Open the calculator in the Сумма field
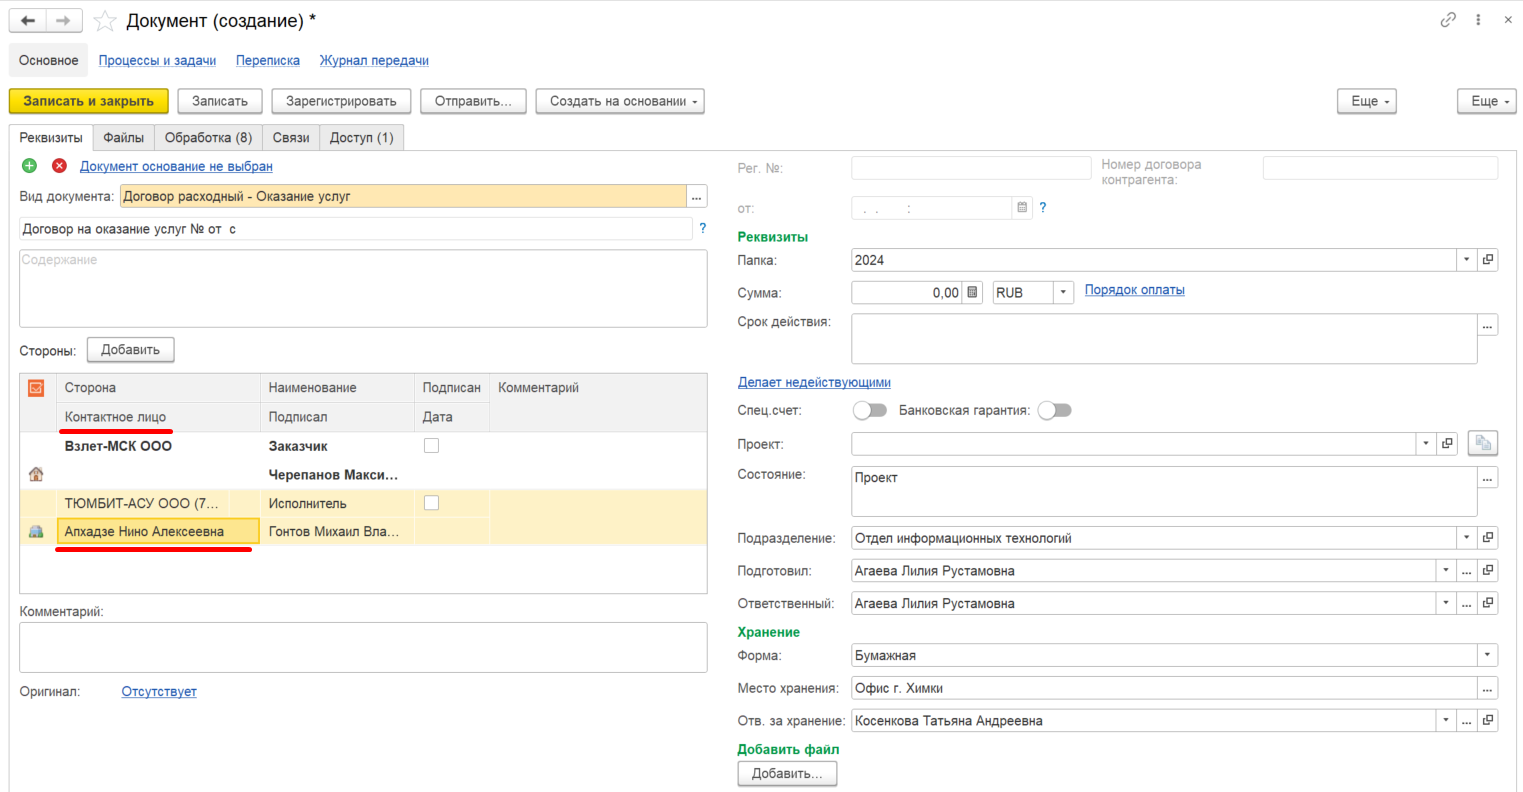Viewport: 1523px width, 792px height. tap(972, 293)
